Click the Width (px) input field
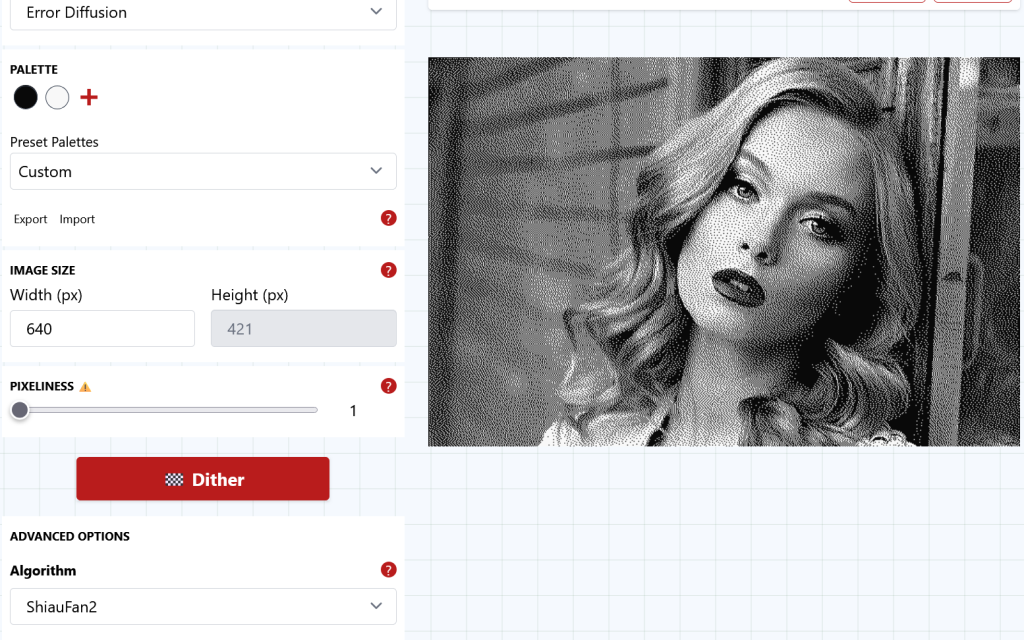Viewport: 1024px width, 640px height. click(102, 328)
